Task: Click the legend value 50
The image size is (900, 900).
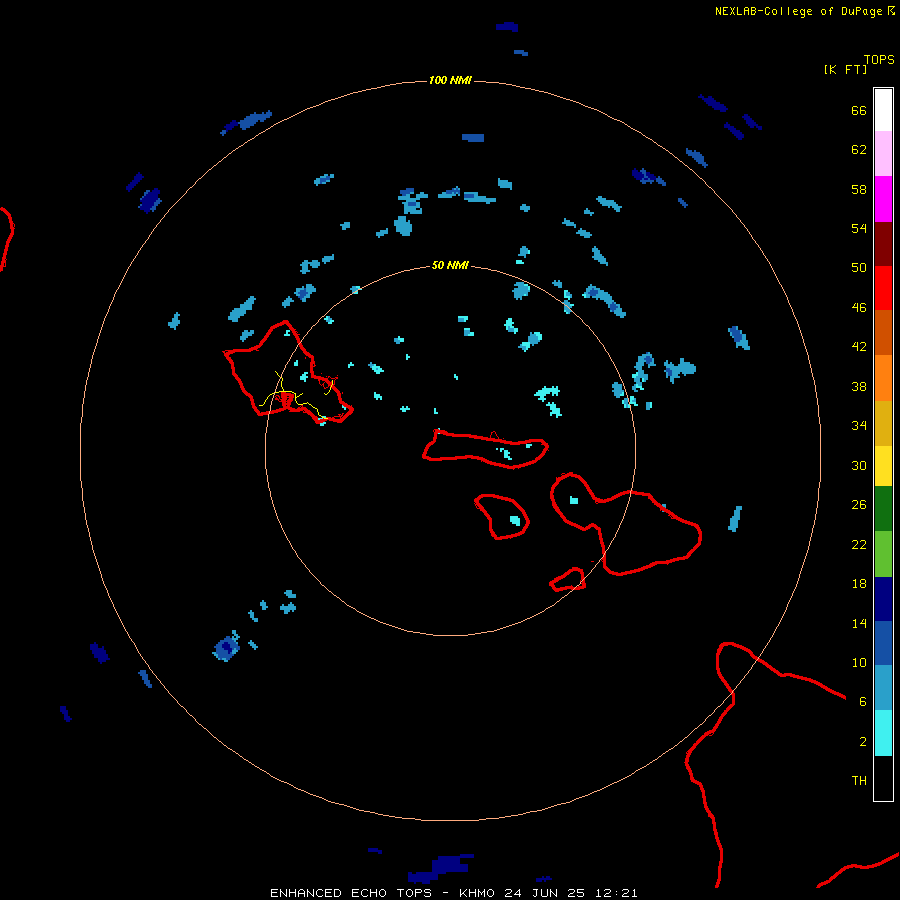Action: click(x=859, y=268)
